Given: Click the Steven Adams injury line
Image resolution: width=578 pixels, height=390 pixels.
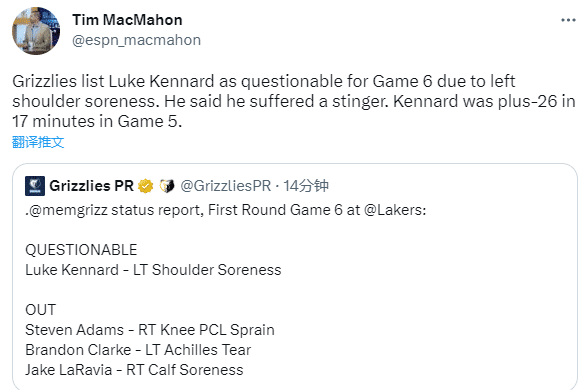Looking at the screenshot, I should coord(150,330).
